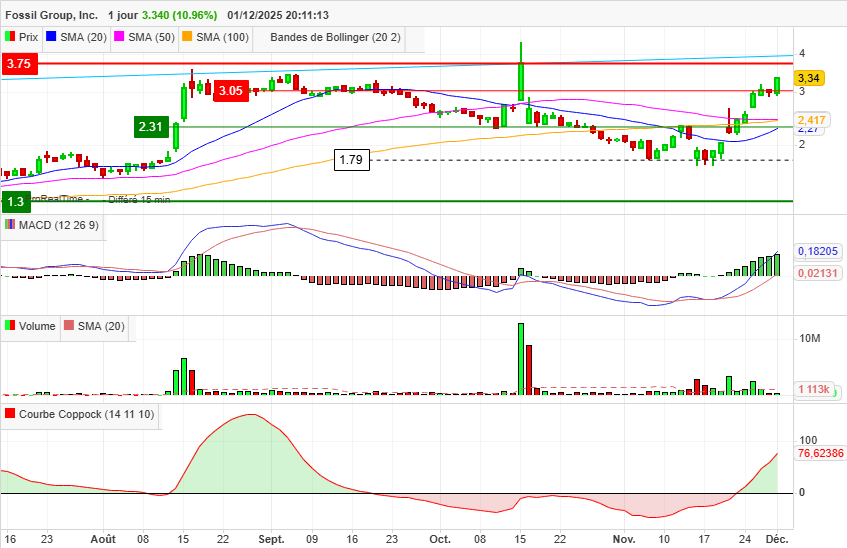Viewport: 847px width, 548px height.
Task: Click the 01/12/2025 20:11:13 timestamp
Action: click(x=278, y=15)
